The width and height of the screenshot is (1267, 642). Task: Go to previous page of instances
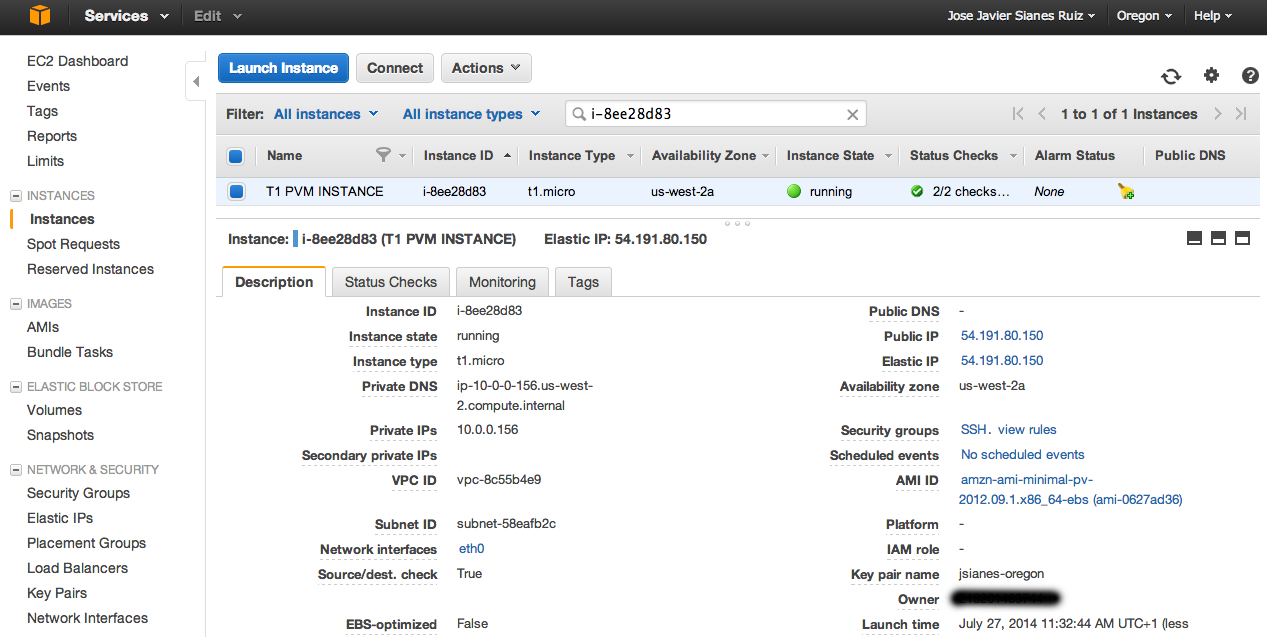[x=1042, y=114]
